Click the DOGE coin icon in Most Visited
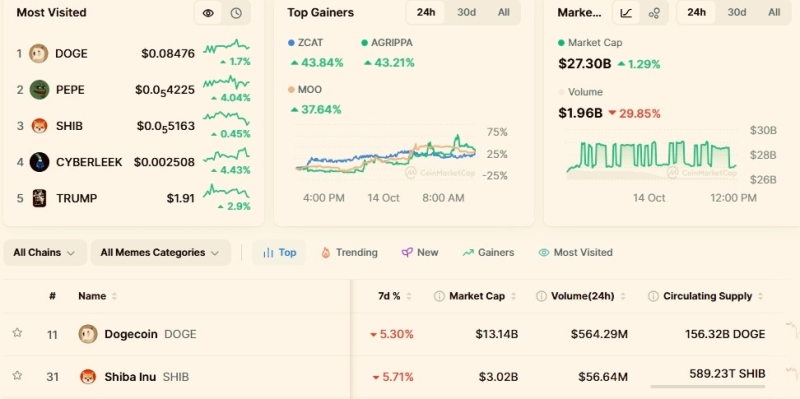 [39, 54]
